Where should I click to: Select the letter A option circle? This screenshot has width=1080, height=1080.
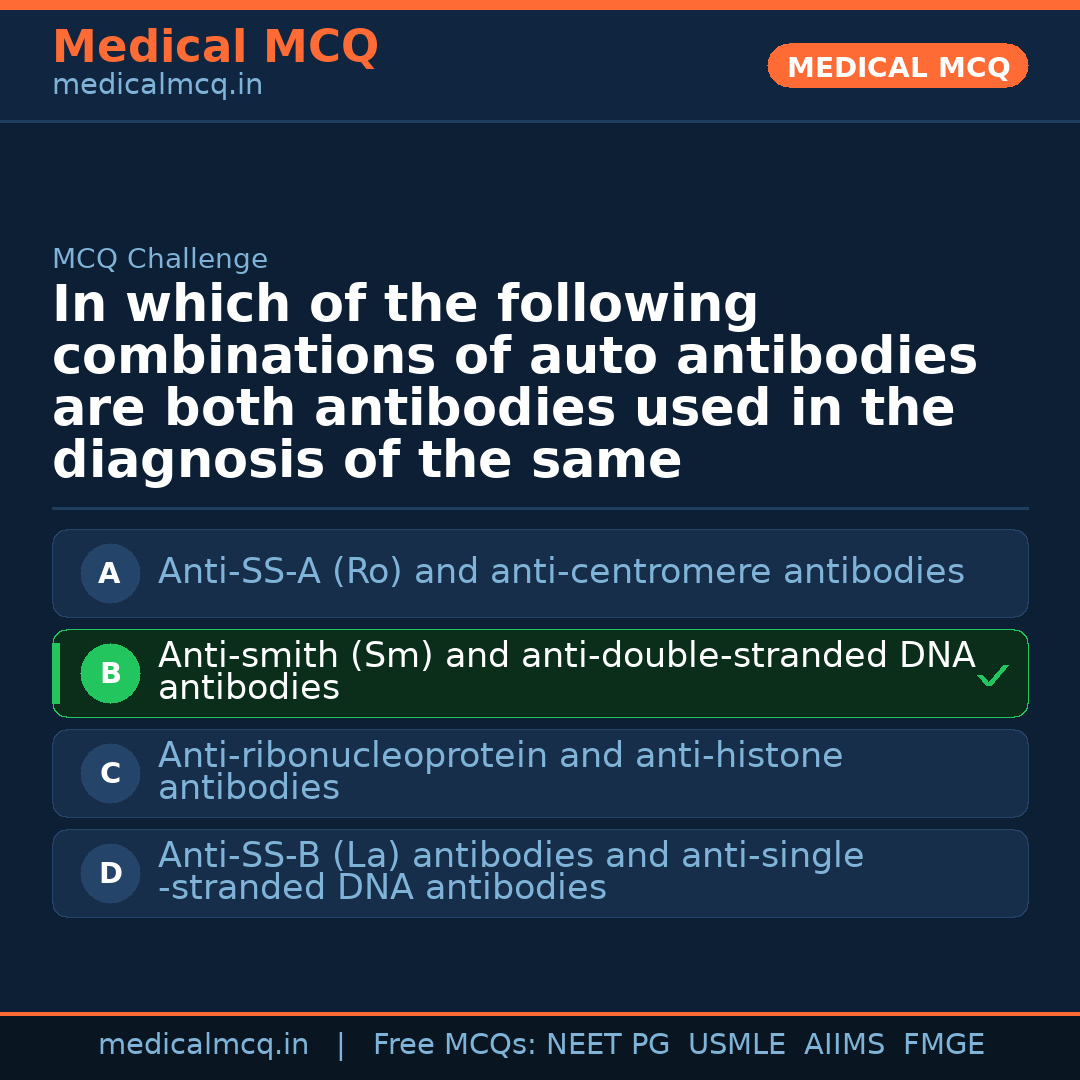(110, 574)
